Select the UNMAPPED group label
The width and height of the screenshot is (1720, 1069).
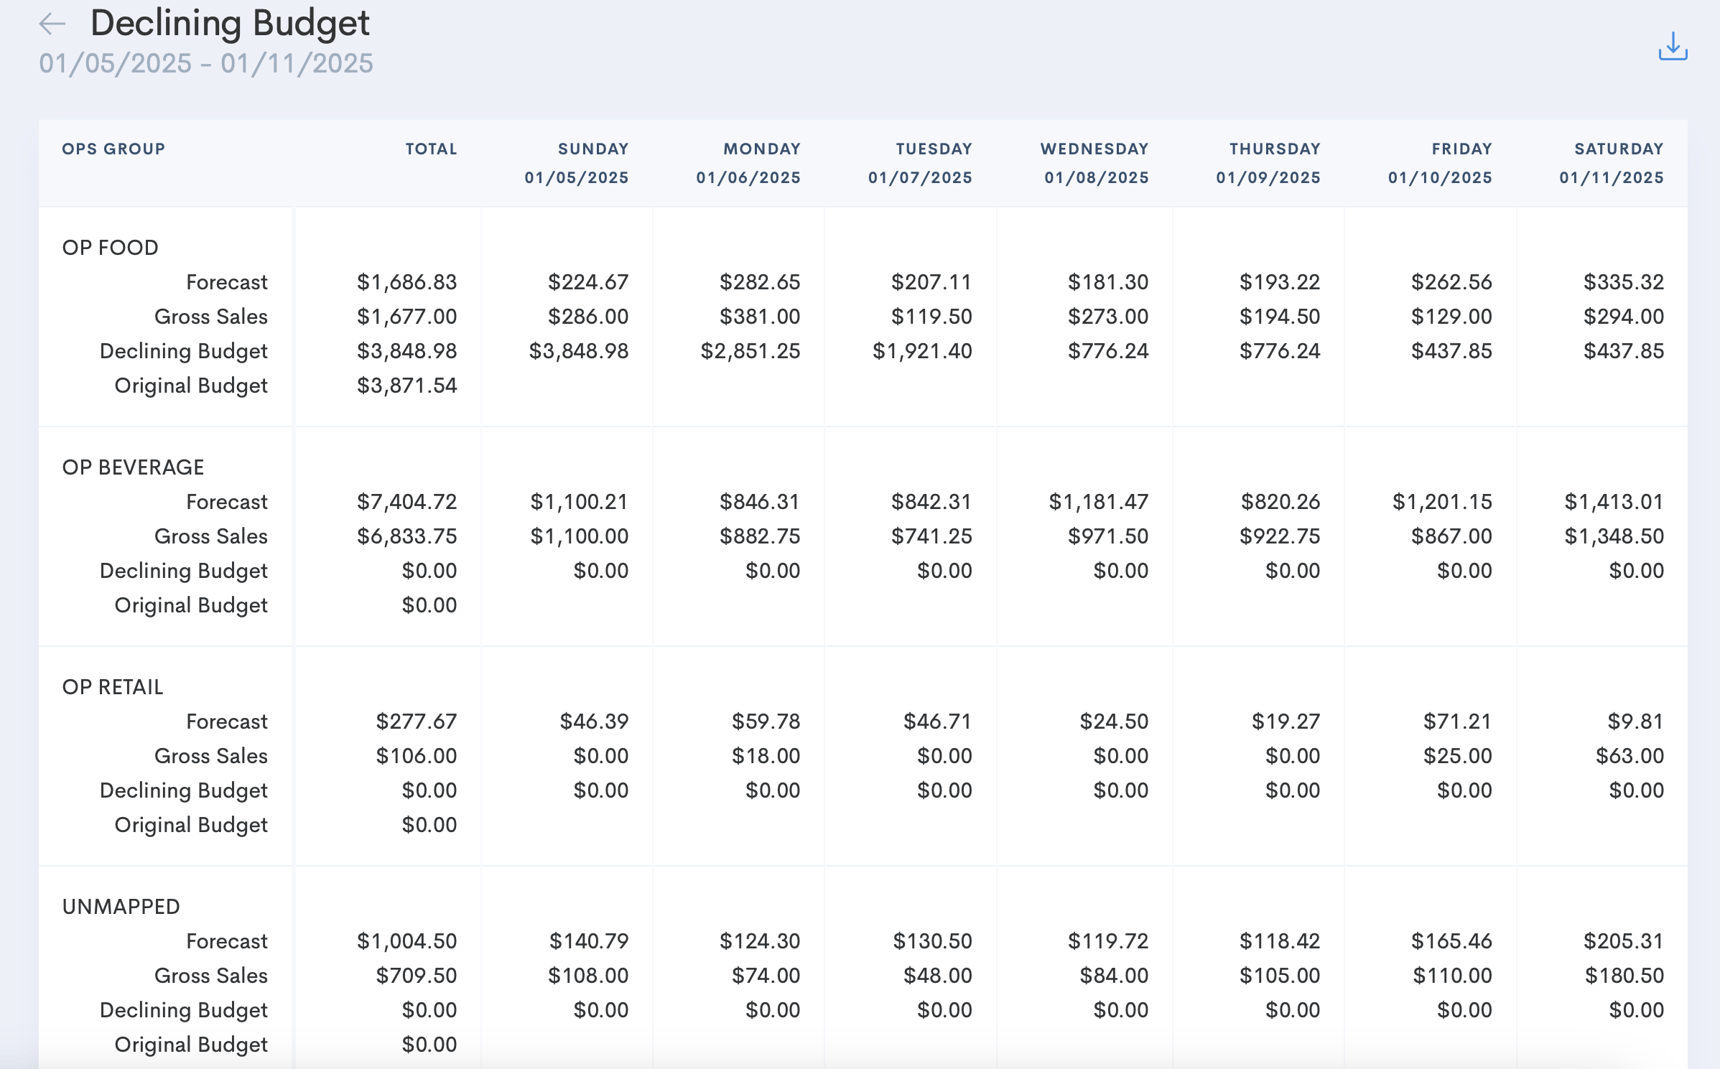tap(120, 906)
